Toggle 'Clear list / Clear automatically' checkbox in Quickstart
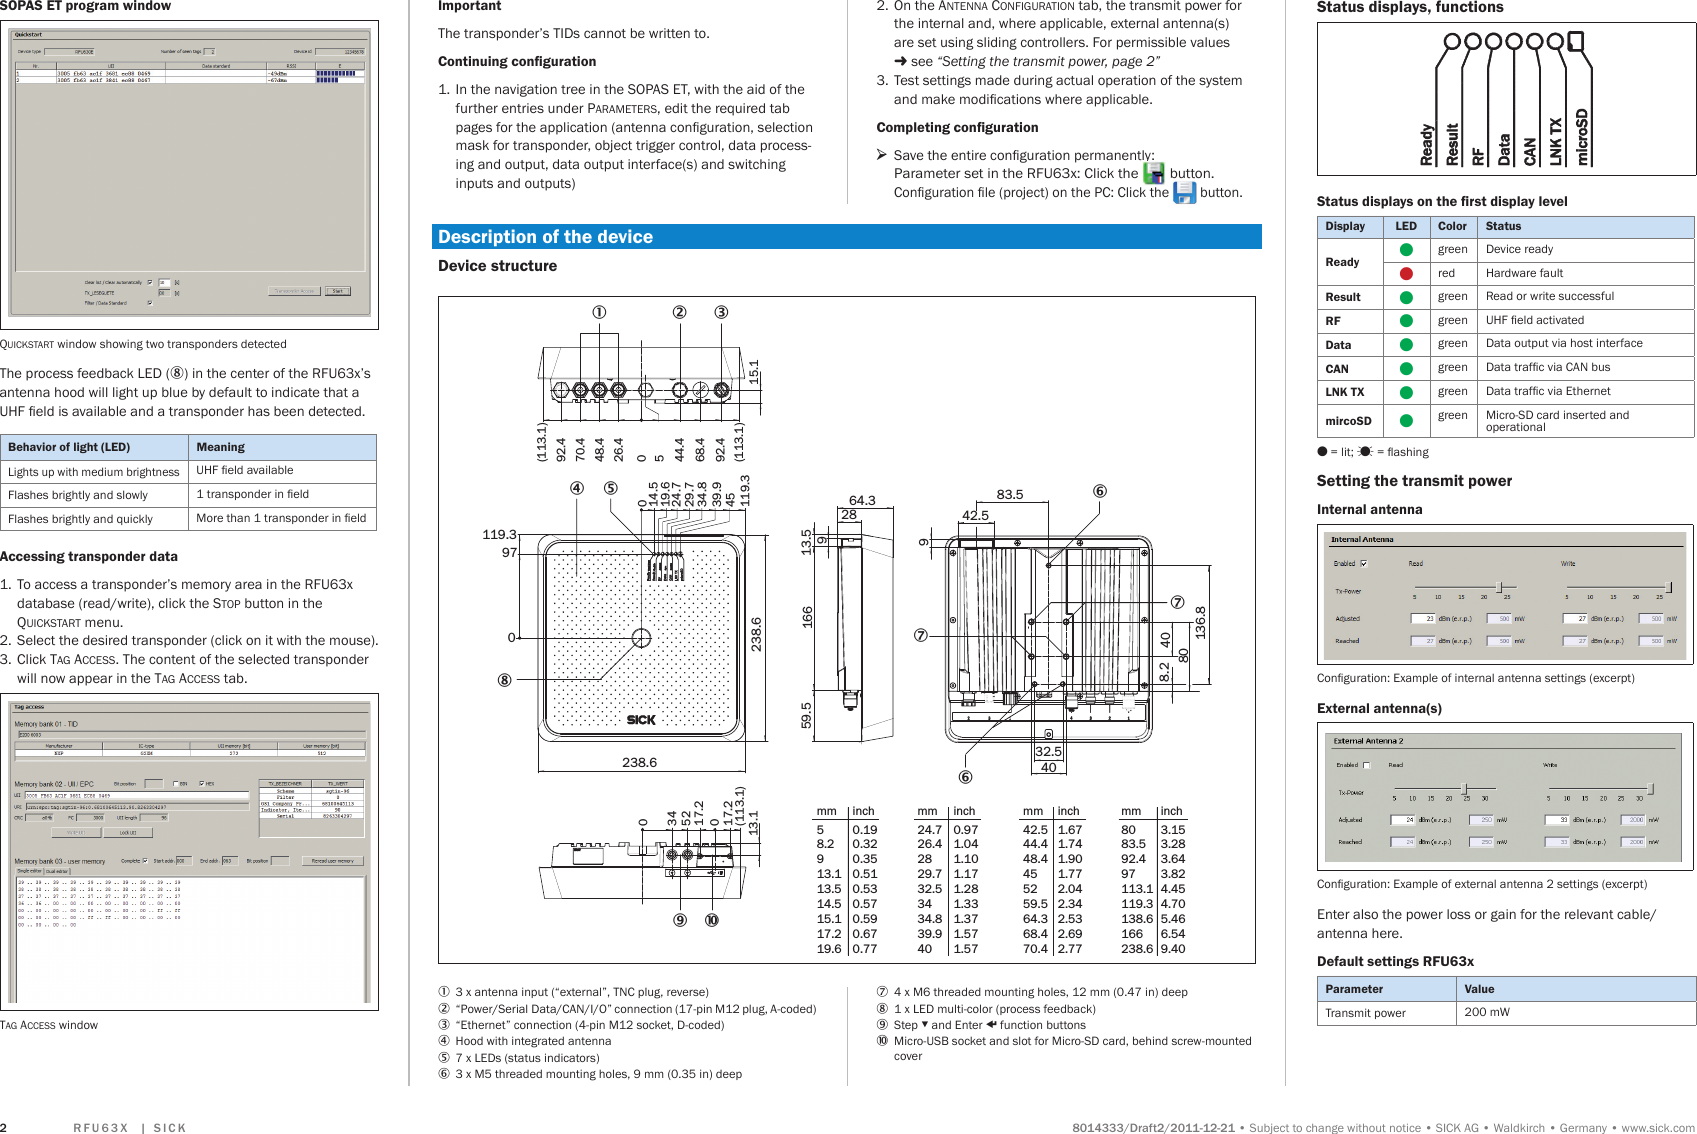Viewport: 1697px width, 1134px height. click(x=150, y=282)
